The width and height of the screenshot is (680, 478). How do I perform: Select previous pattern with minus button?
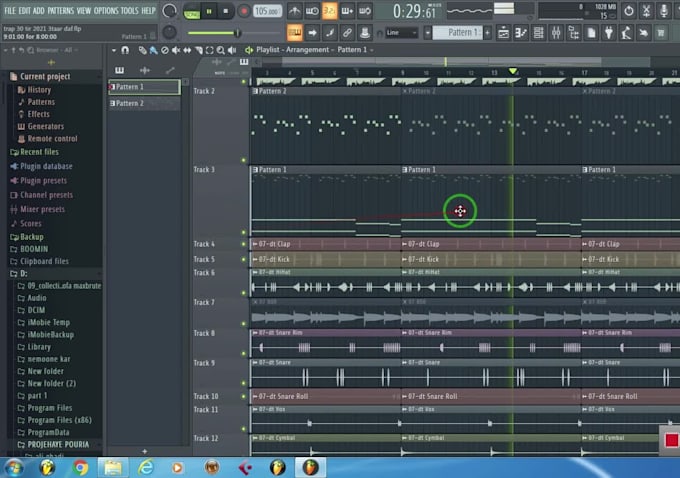428,33
